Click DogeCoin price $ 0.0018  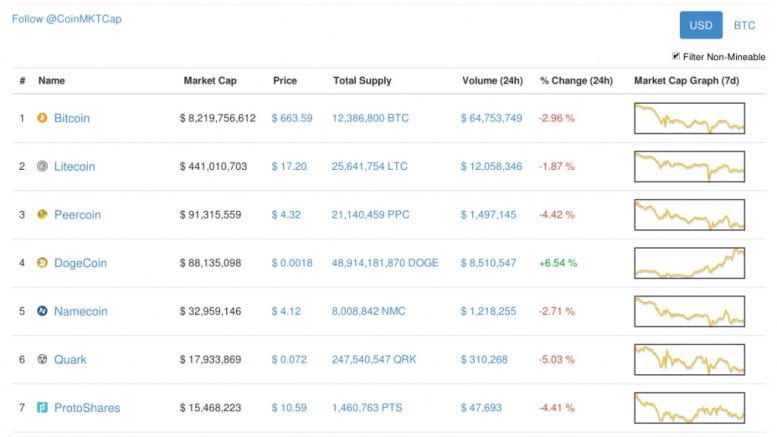pos(292,263)
